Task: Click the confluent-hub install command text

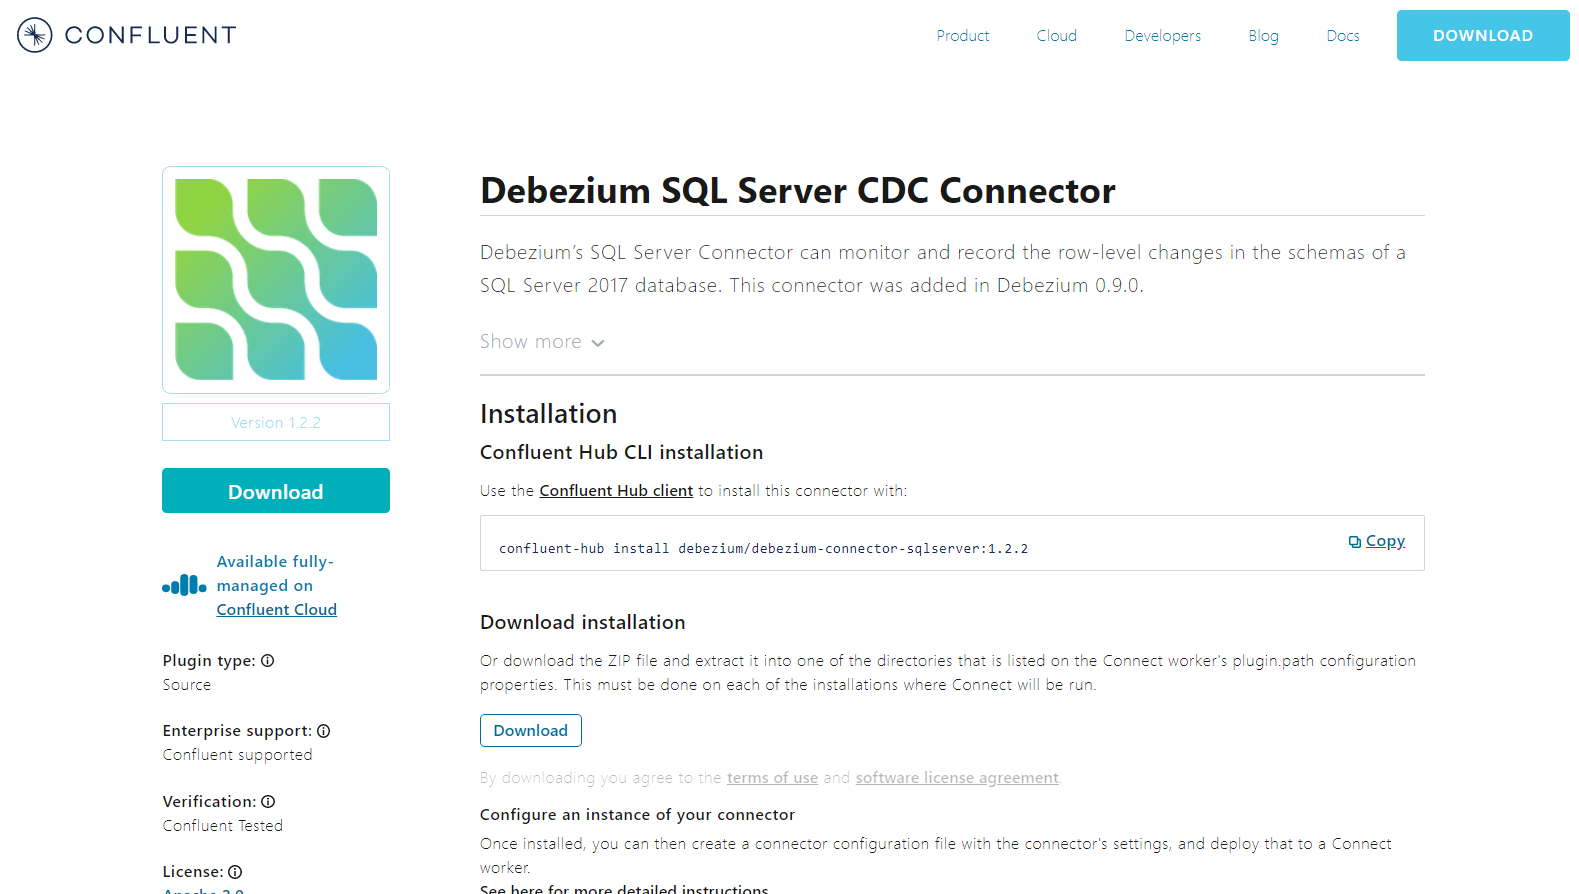Action: coord(763,549)
